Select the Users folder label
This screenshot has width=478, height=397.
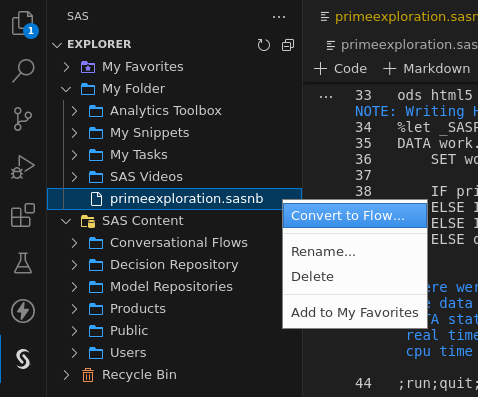tap(128, 353)
